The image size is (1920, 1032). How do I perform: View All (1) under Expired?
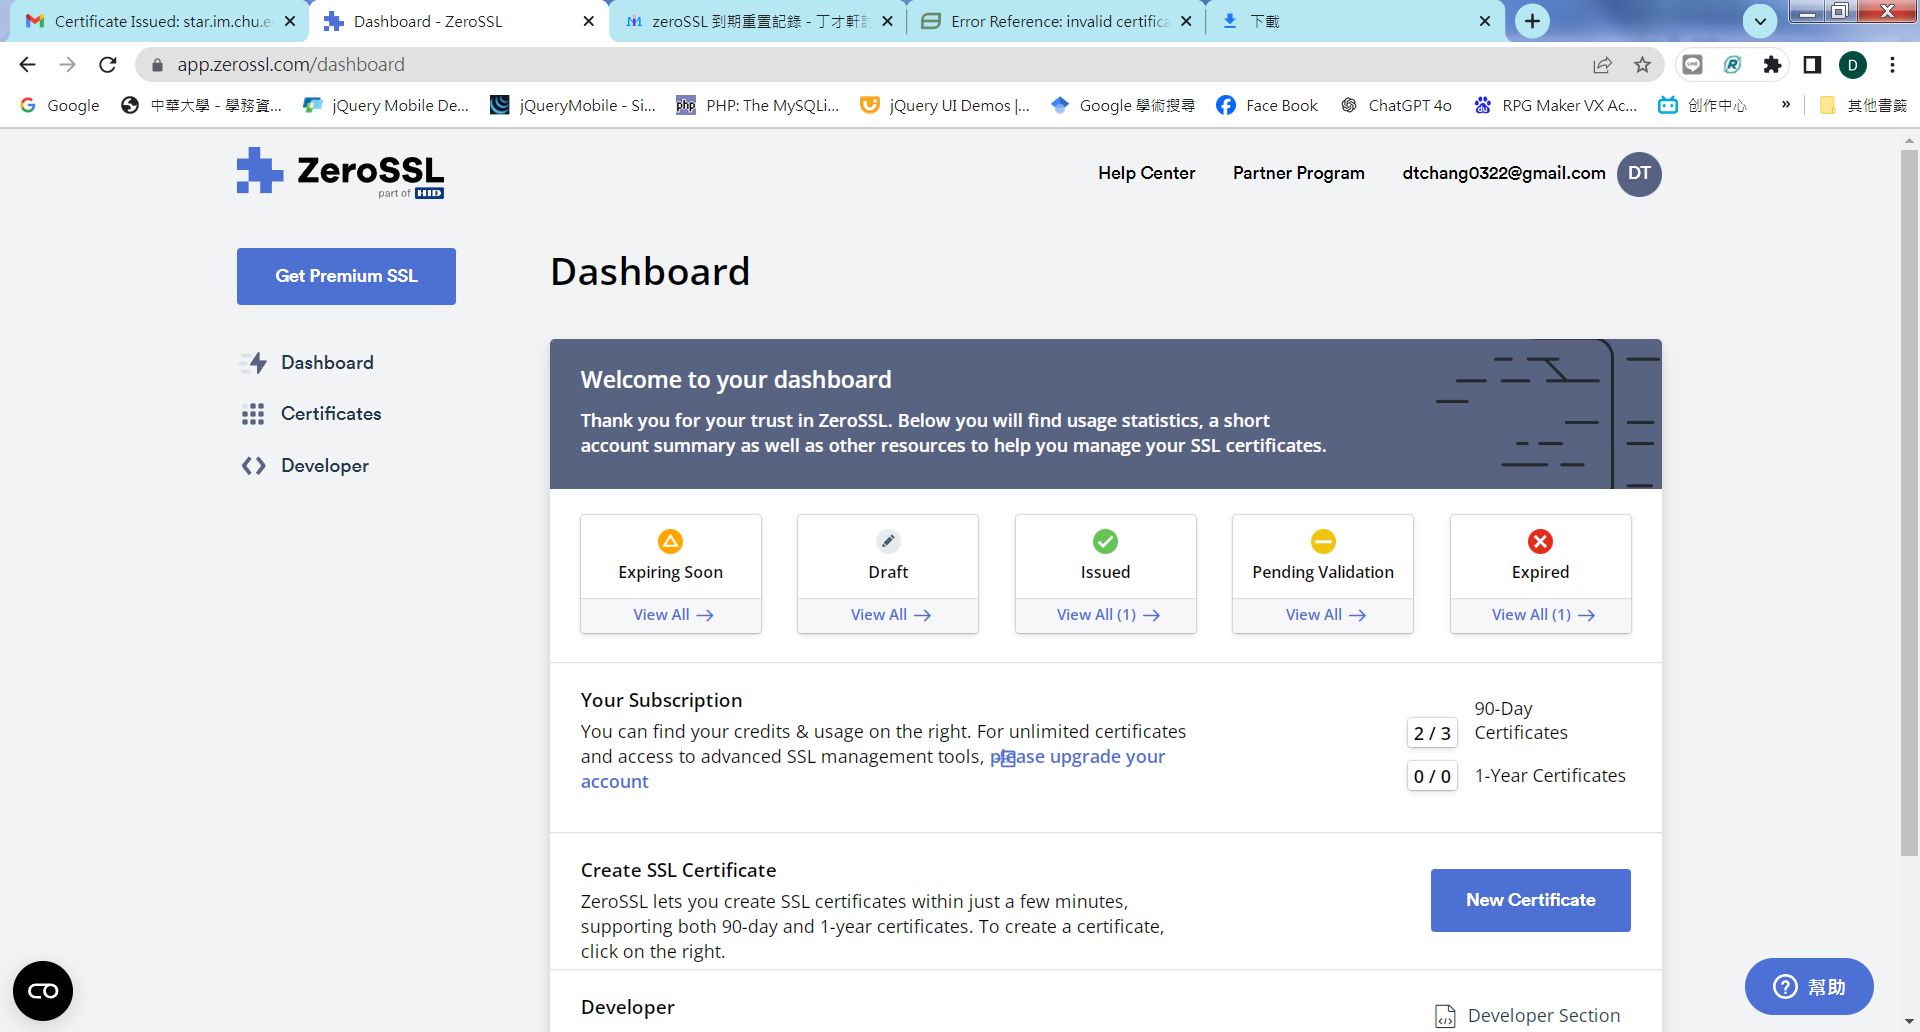coord(1542,615)
